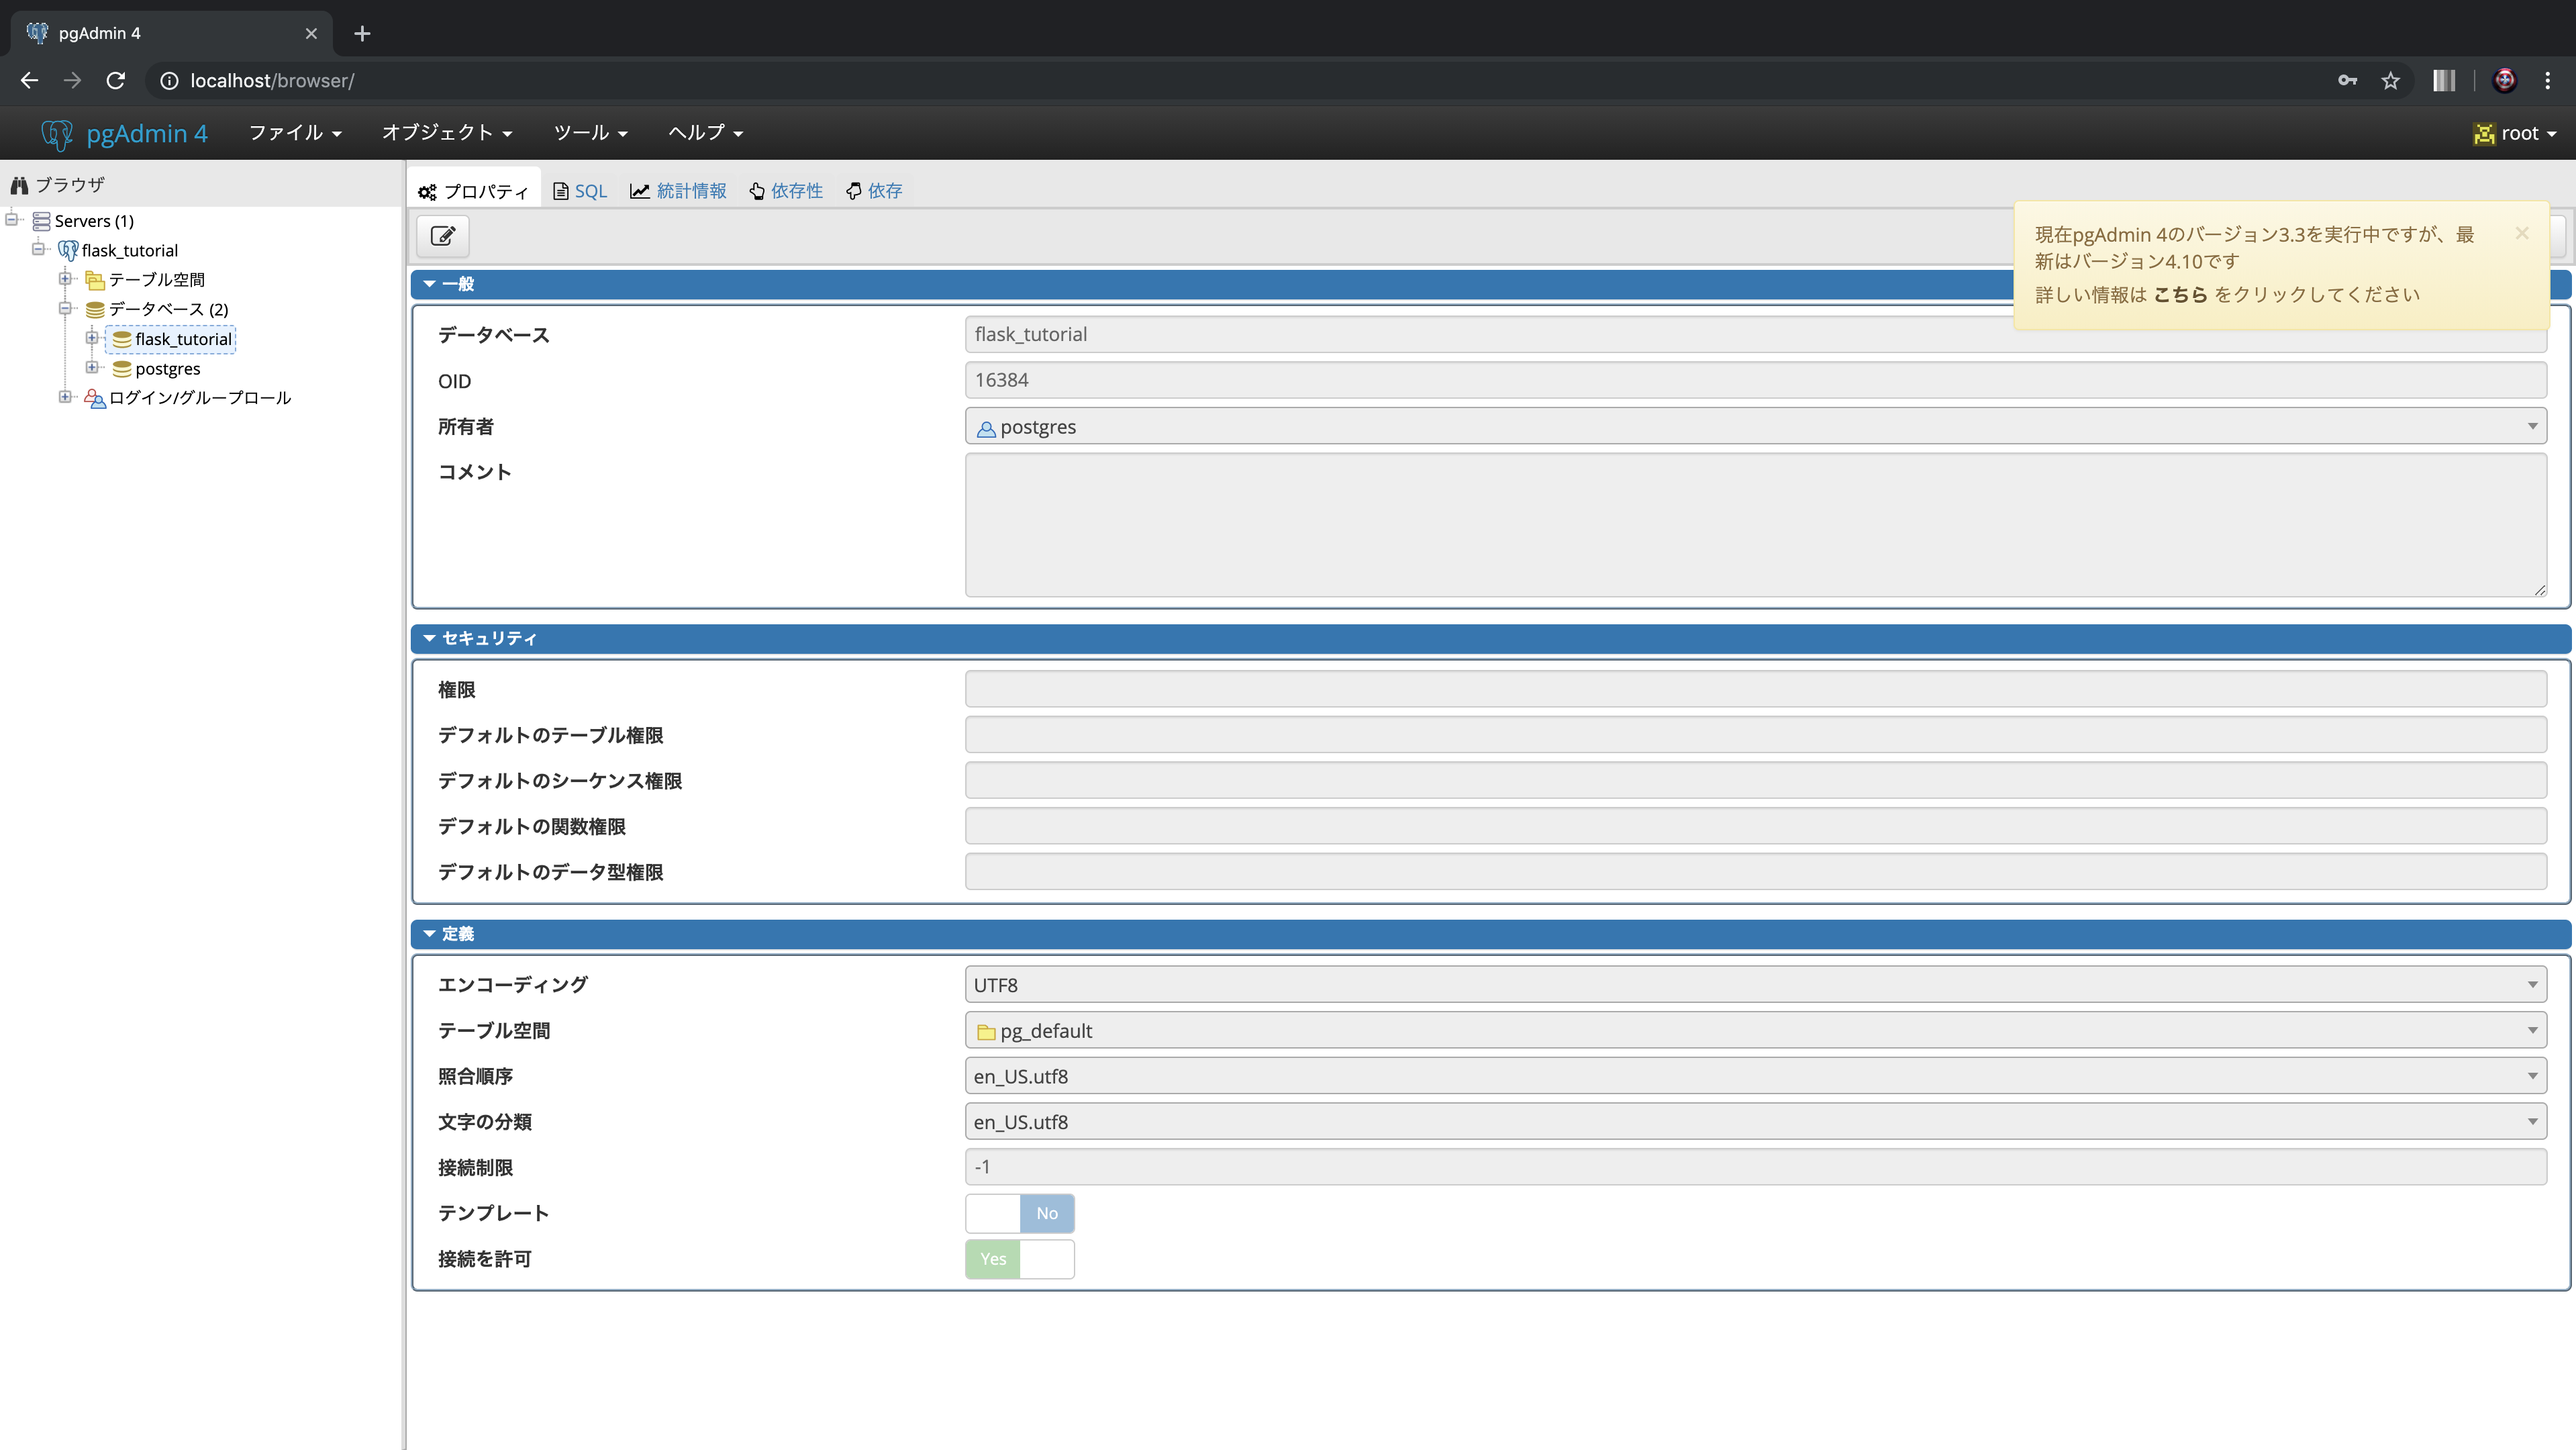
Task: Click the flask_tutorial server elephant icon
Action: 68,250
